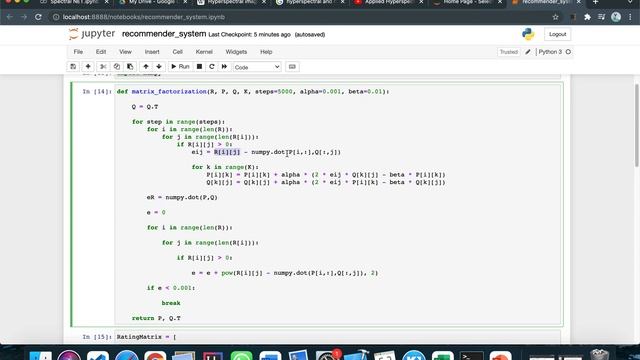Click the Trusted notebook indicator

coord(509,52)
